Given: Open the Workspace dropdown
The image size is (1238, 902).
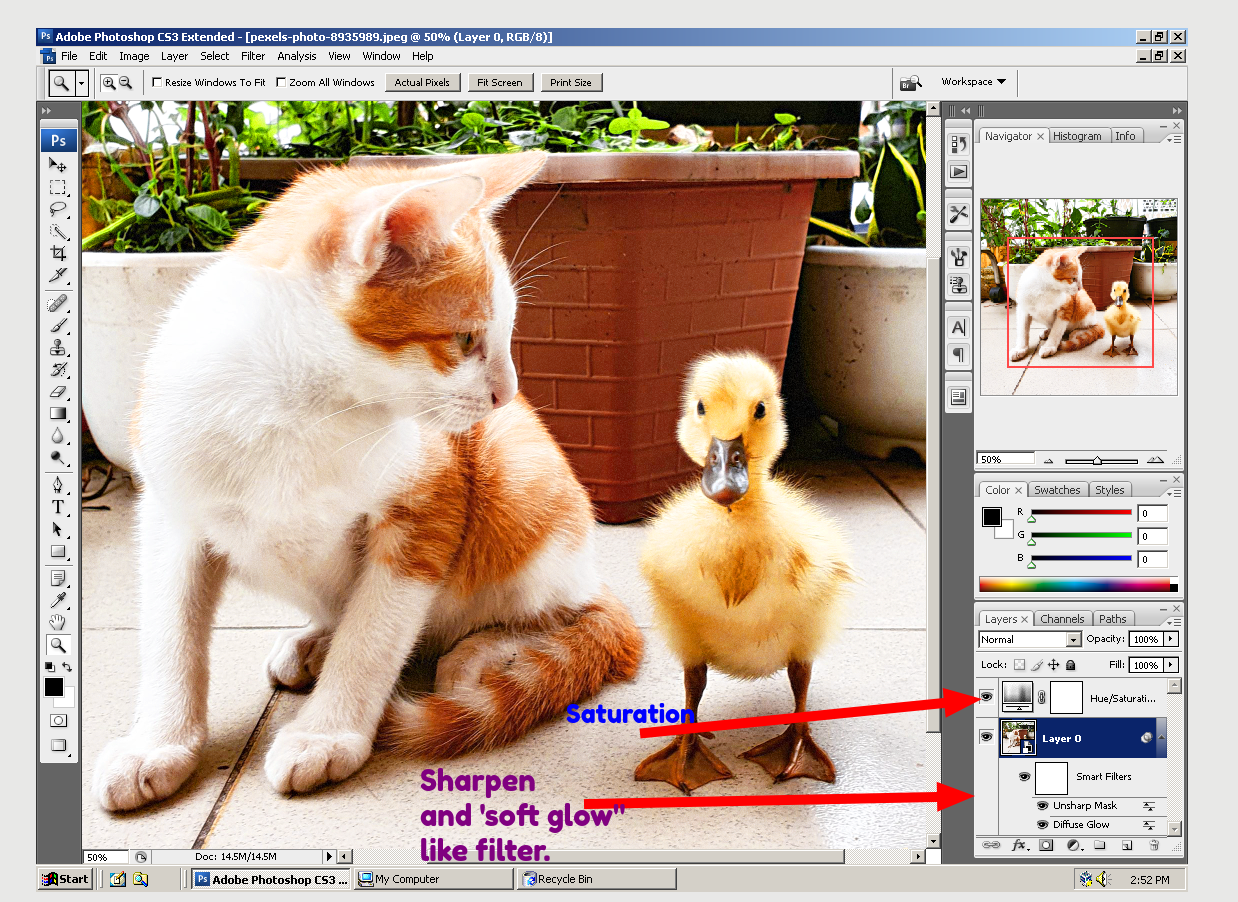Looking at the screenshot, I should 973,82.
